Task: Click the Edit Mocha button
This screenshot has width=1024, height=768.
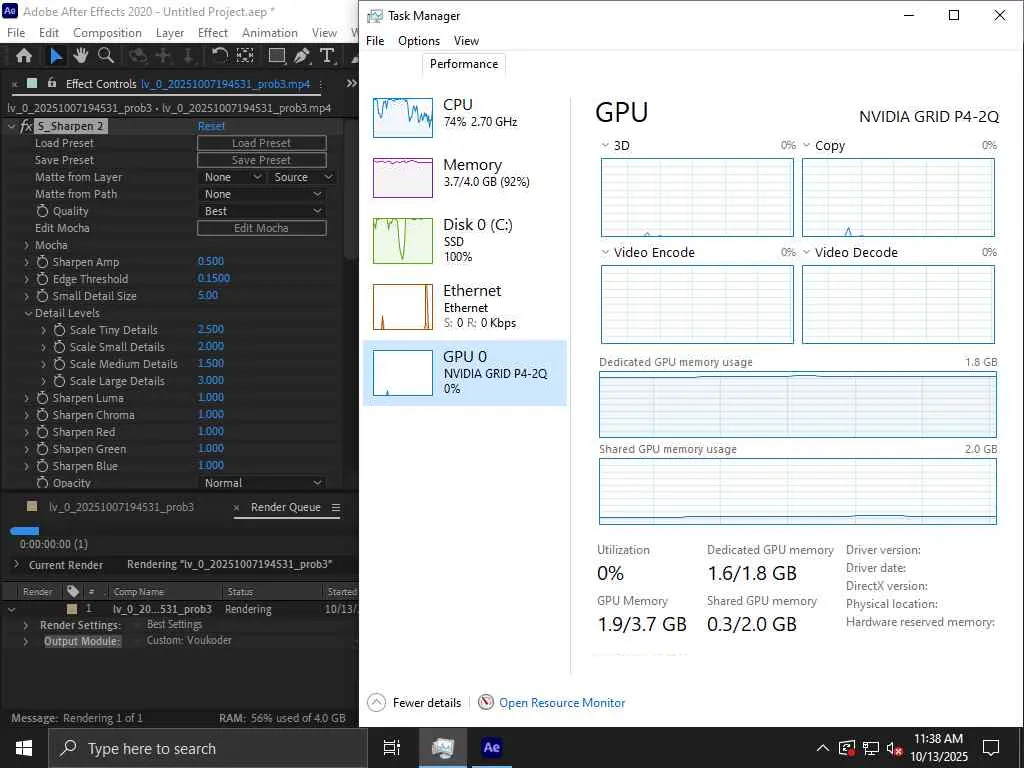Action: pyautogui.click(x=262, y=228)
